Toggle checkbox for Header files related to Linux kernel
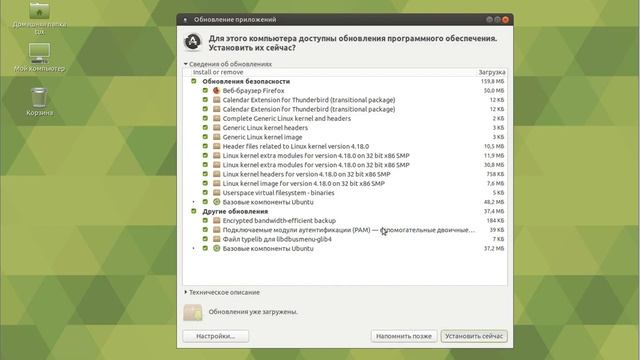The image size is (640, 360). coord(205,146)
